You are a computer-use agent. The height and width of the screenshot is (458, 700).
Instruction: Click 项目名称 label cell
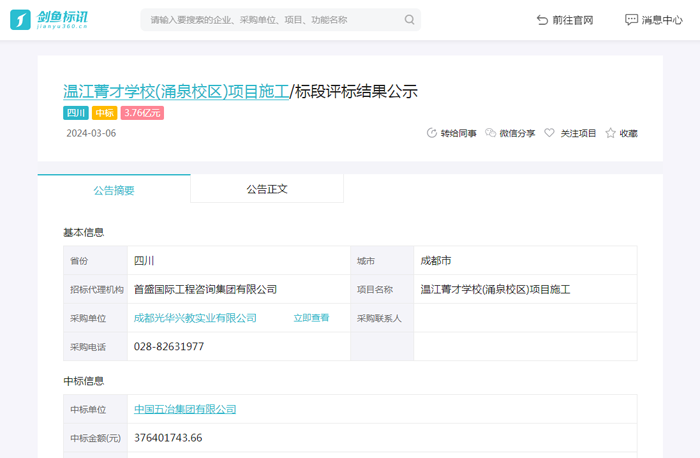click(x=382, y=289)
